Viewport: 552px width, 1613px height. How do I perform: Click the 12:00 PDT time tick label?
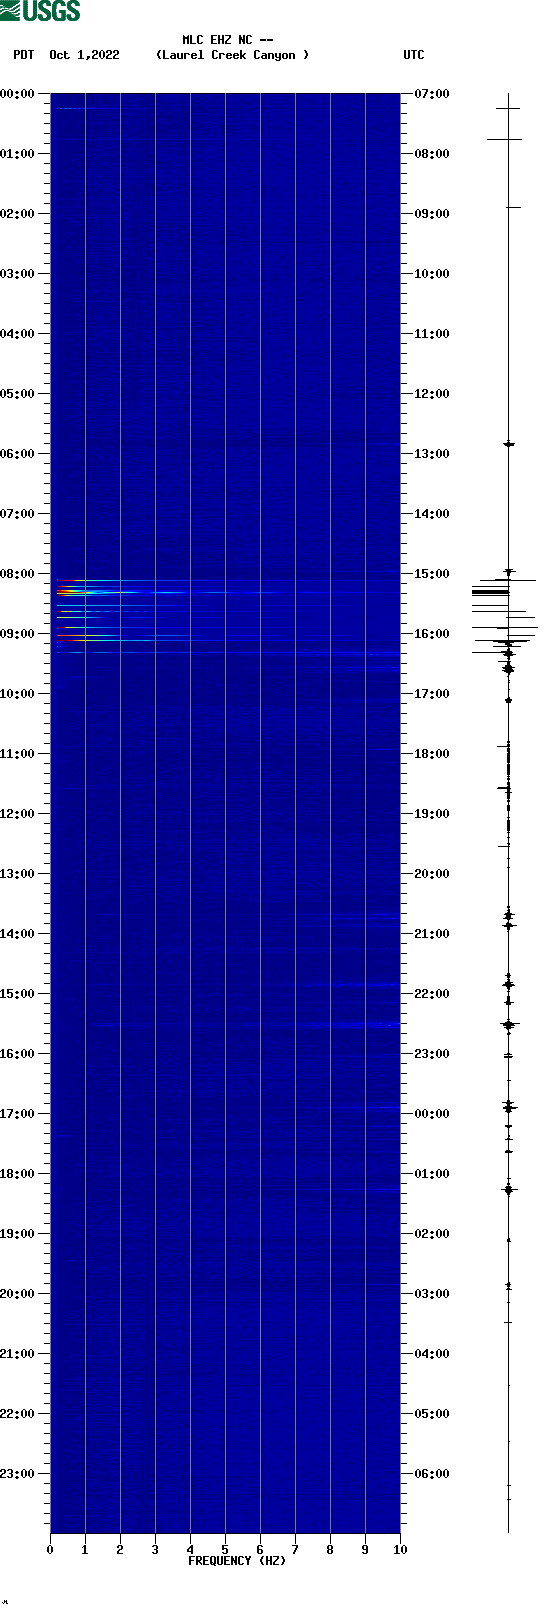click(18, 814)
